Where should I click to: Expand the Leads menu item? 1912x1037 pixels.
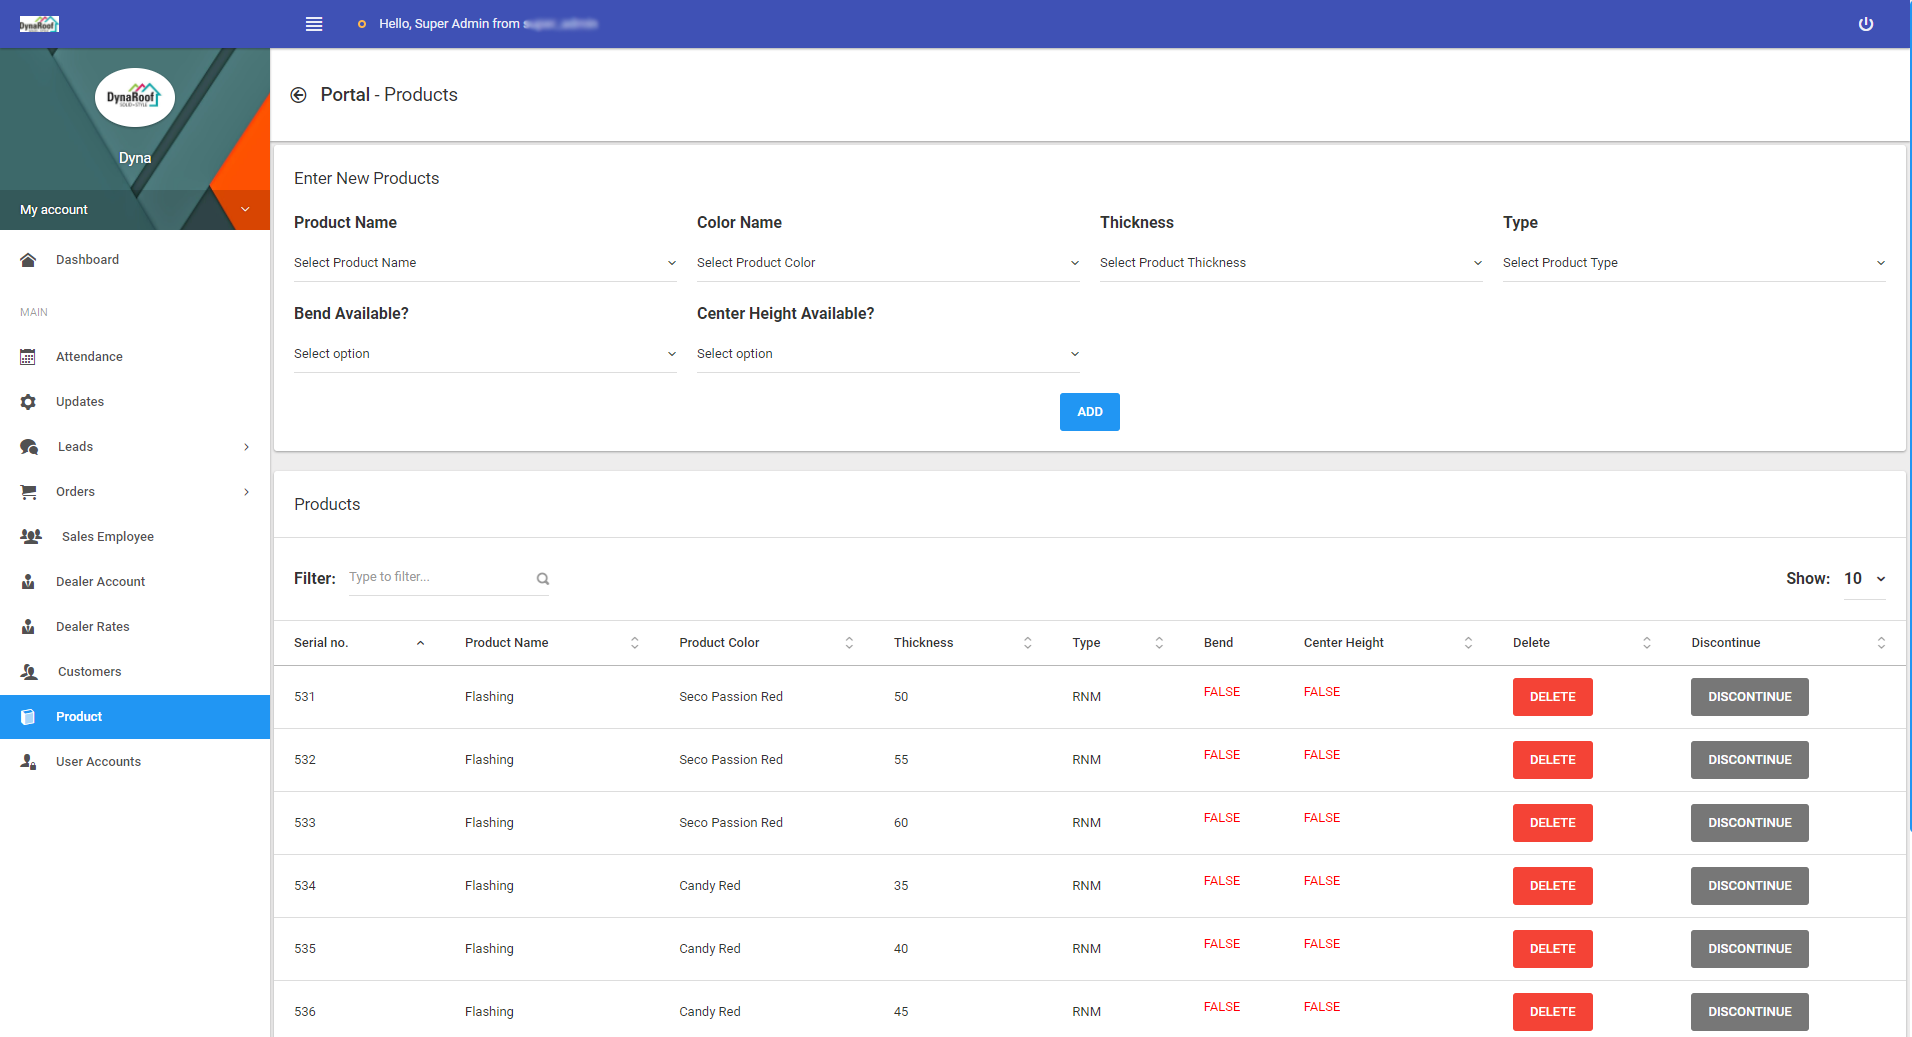tap(75, 446)
